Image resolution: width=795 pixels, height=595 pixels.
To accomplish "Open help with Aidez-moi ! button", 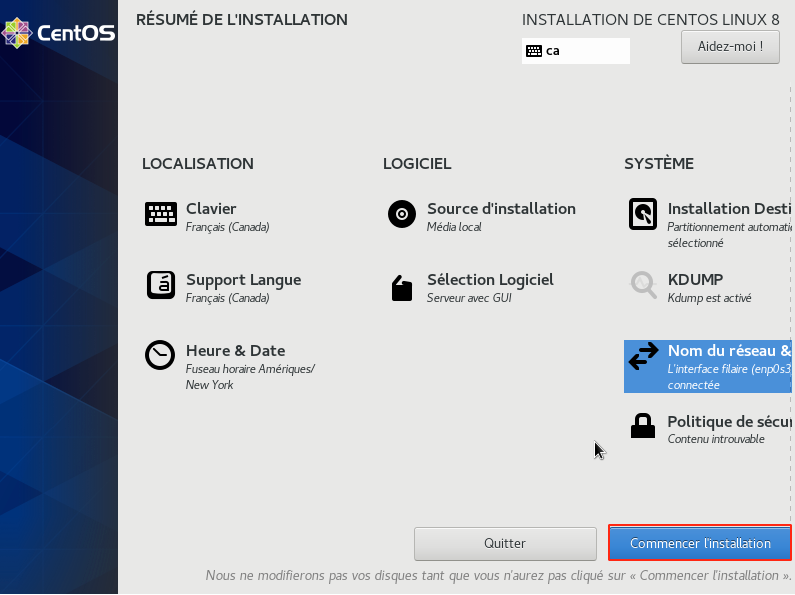I will 730,47.
